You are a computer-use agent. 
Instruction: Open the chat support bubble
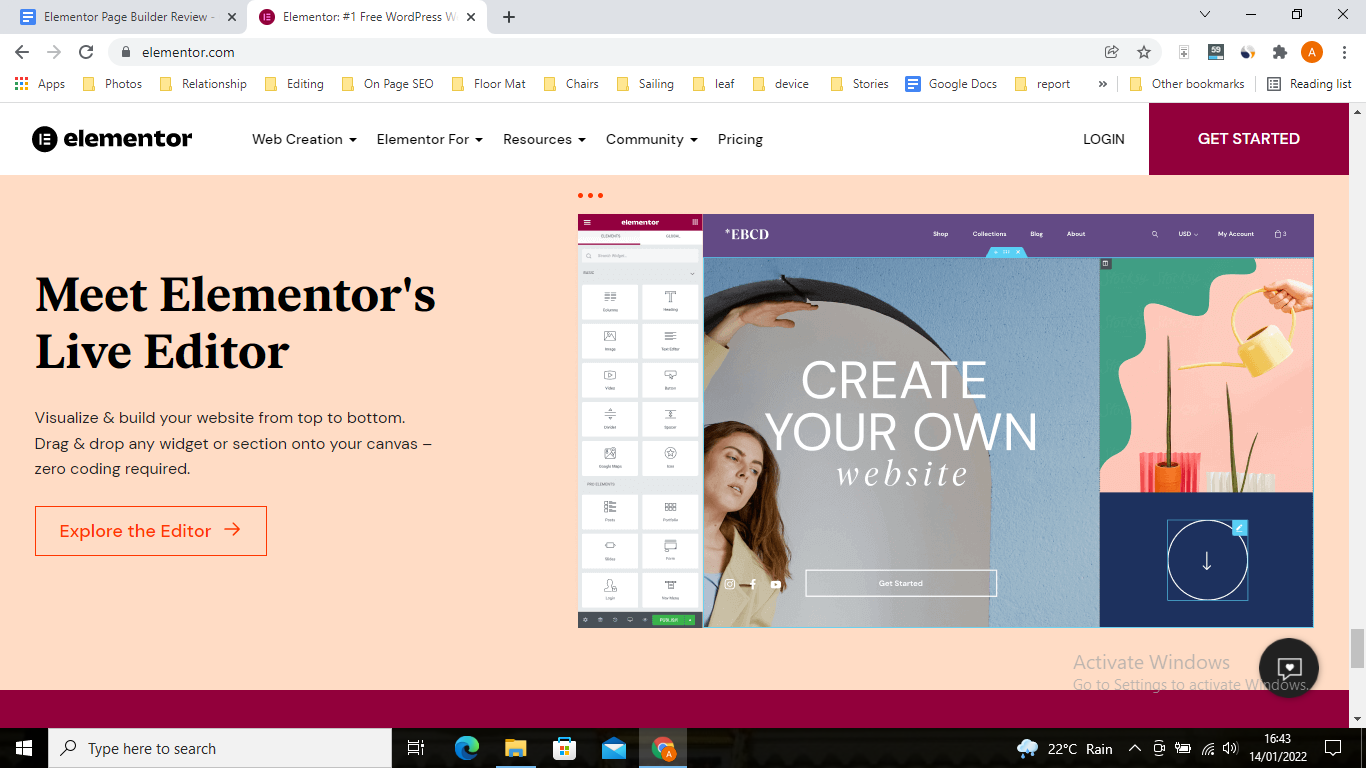click(x=1289, y=668)
